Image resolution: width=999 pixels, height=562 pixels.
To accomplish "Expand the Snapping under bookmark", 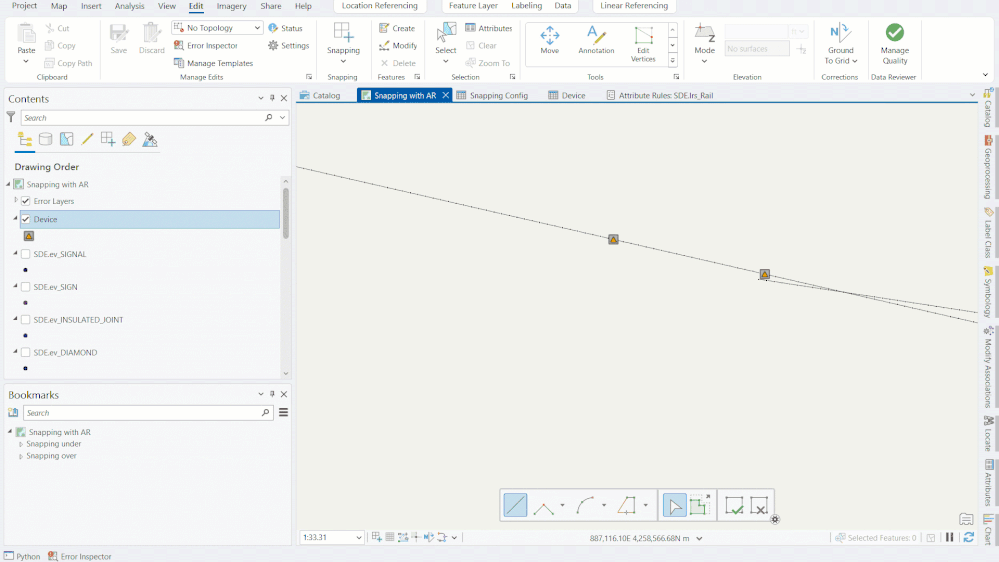I will [21, 444].
